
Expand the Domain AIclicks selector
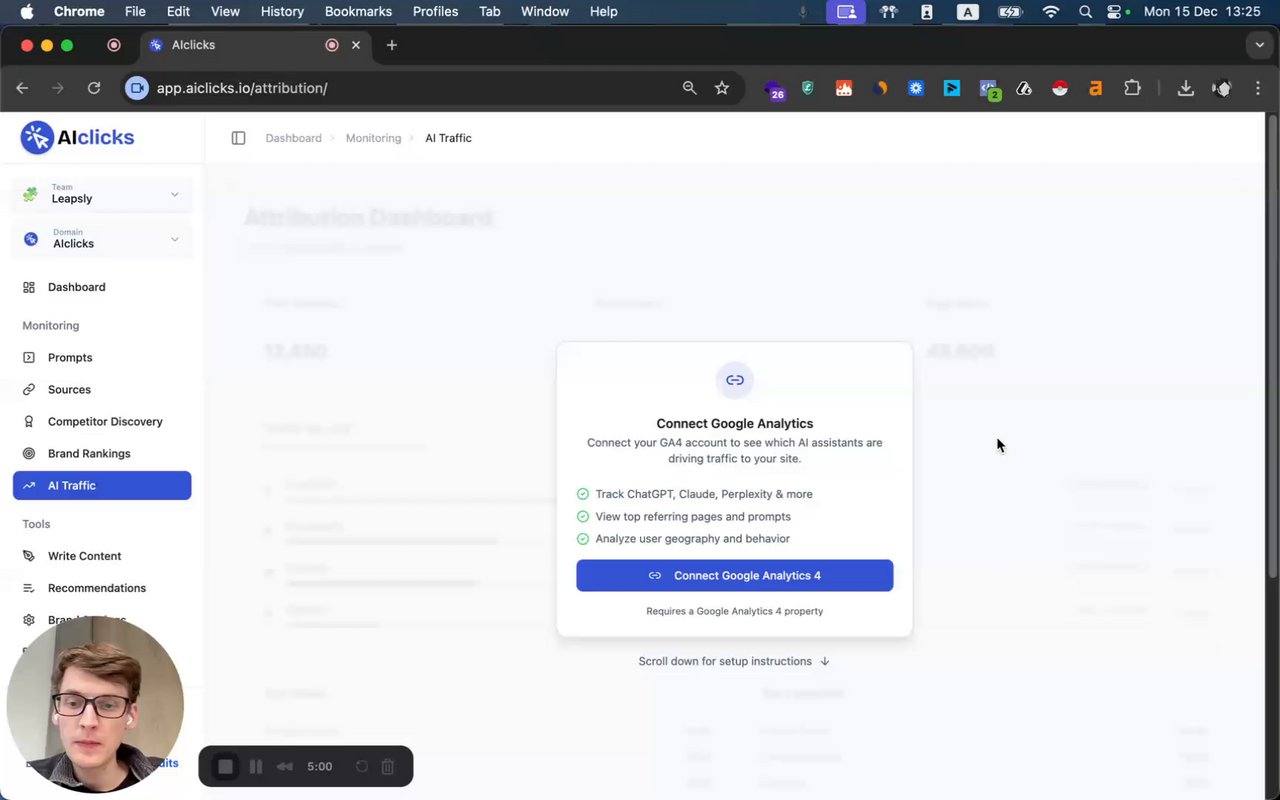tap(102, 239)
